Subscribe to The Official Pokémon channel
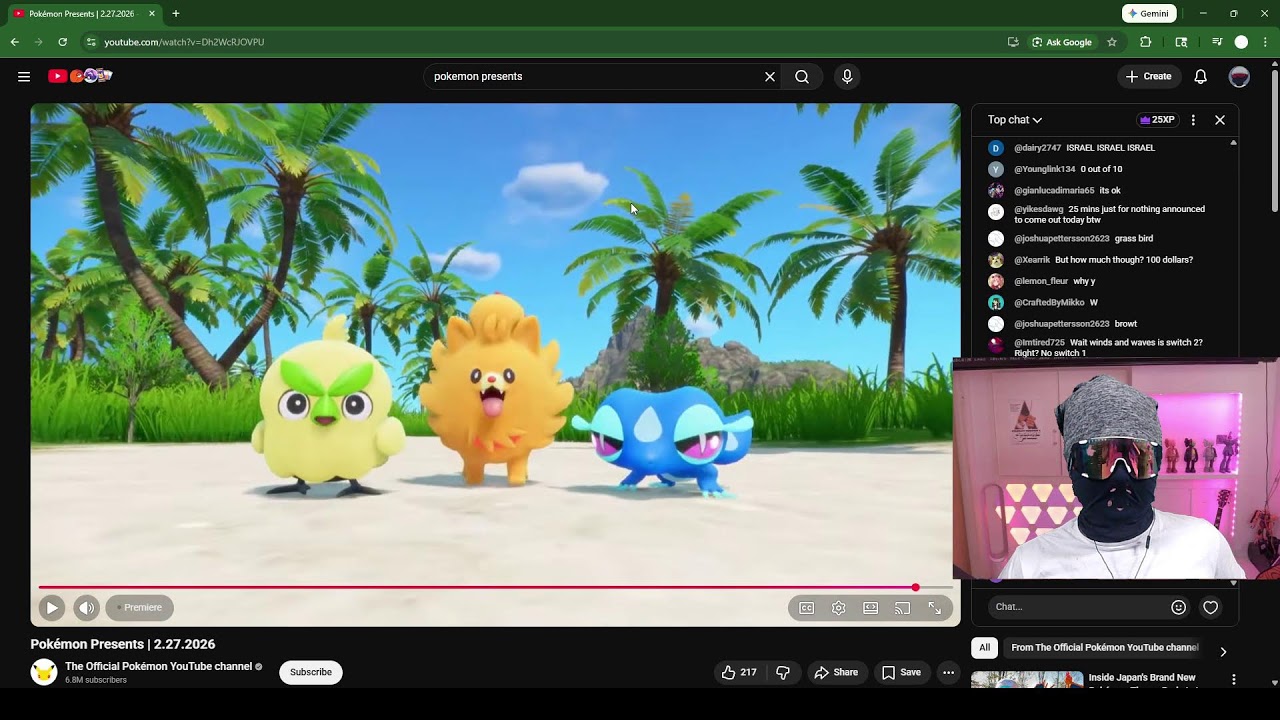The width and height of the screenshot is (1280, 720). [x=311, y=672]
